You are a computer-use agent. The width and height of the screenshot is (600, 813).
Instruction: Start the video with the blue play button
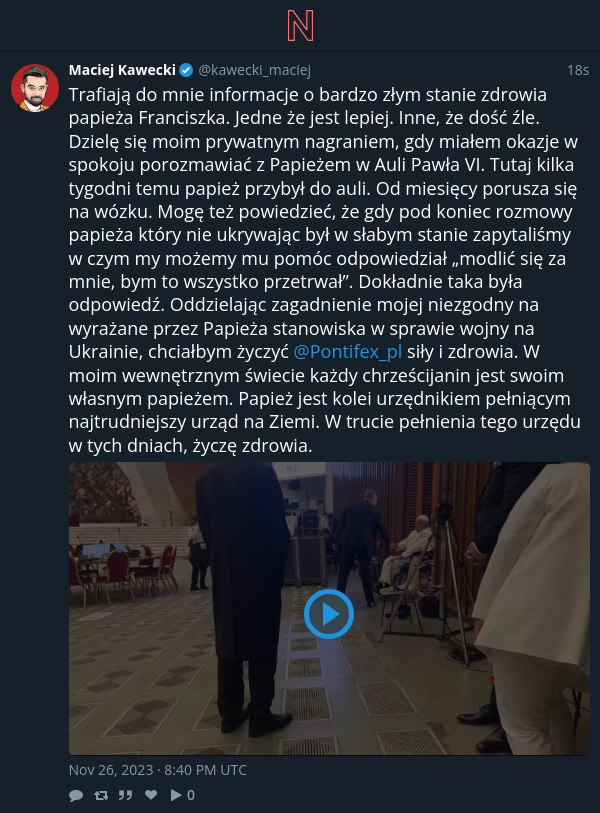329,614
